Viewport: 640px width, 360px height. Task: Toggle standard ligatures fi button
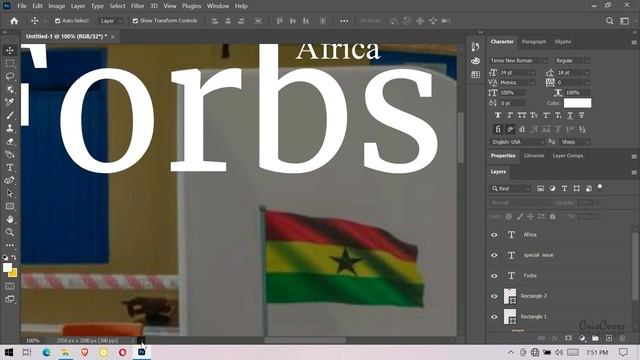click(x=498, y=129)
